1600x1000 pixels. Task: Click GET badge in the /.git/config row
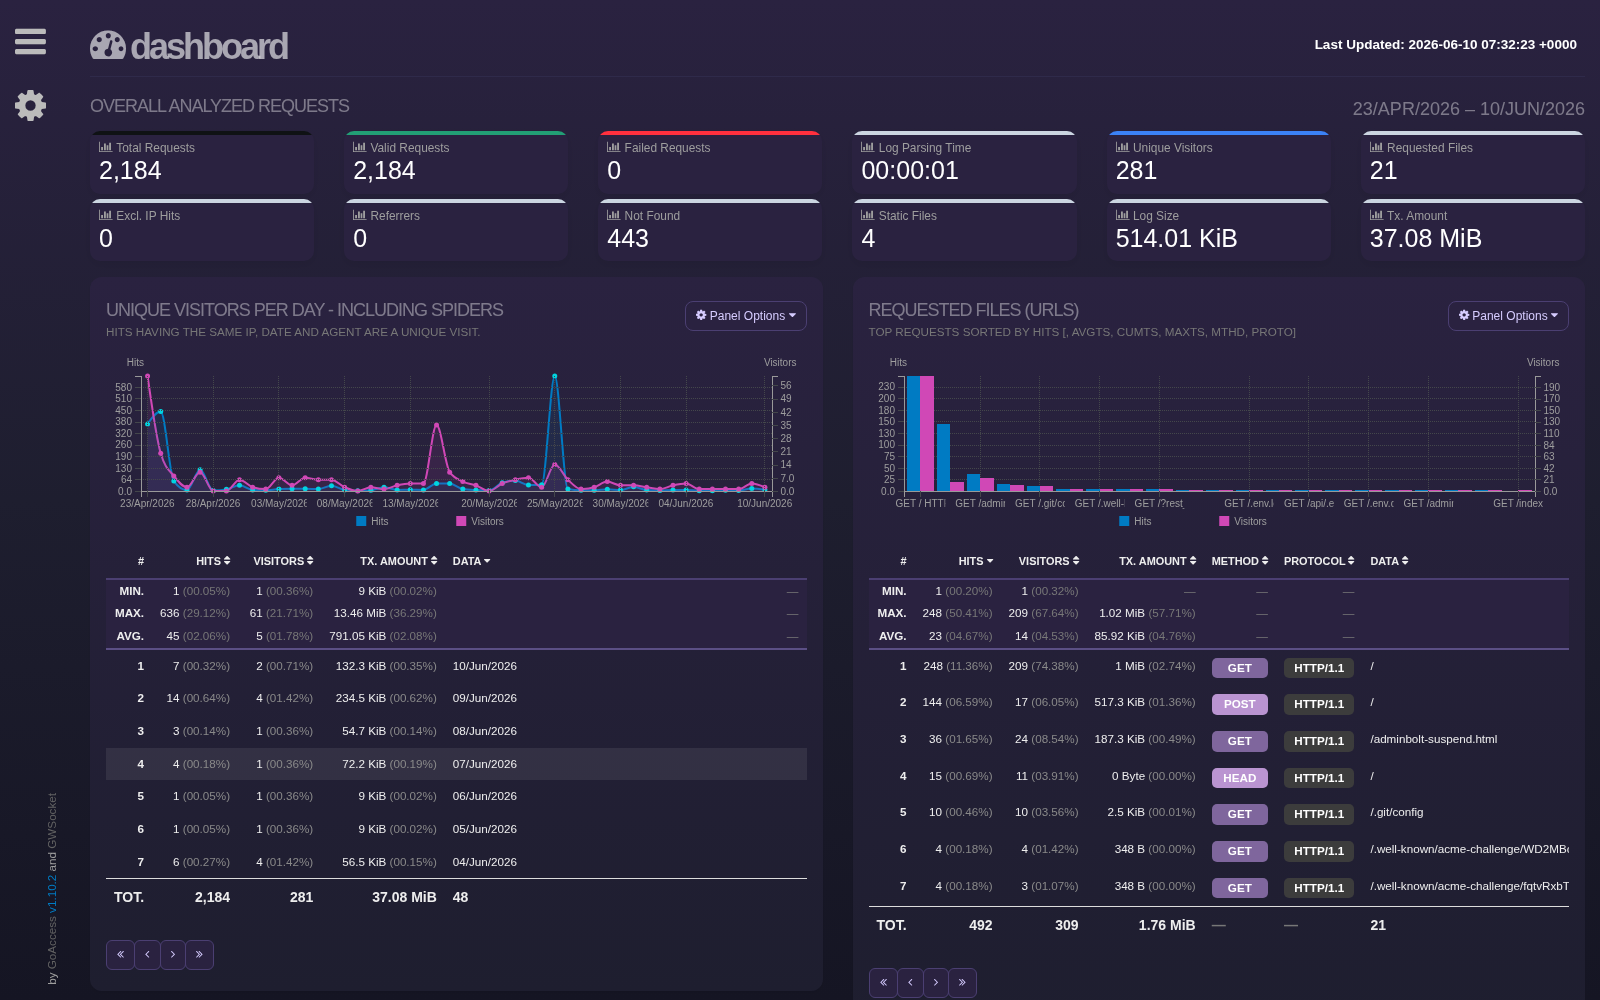pos(1240,814)
